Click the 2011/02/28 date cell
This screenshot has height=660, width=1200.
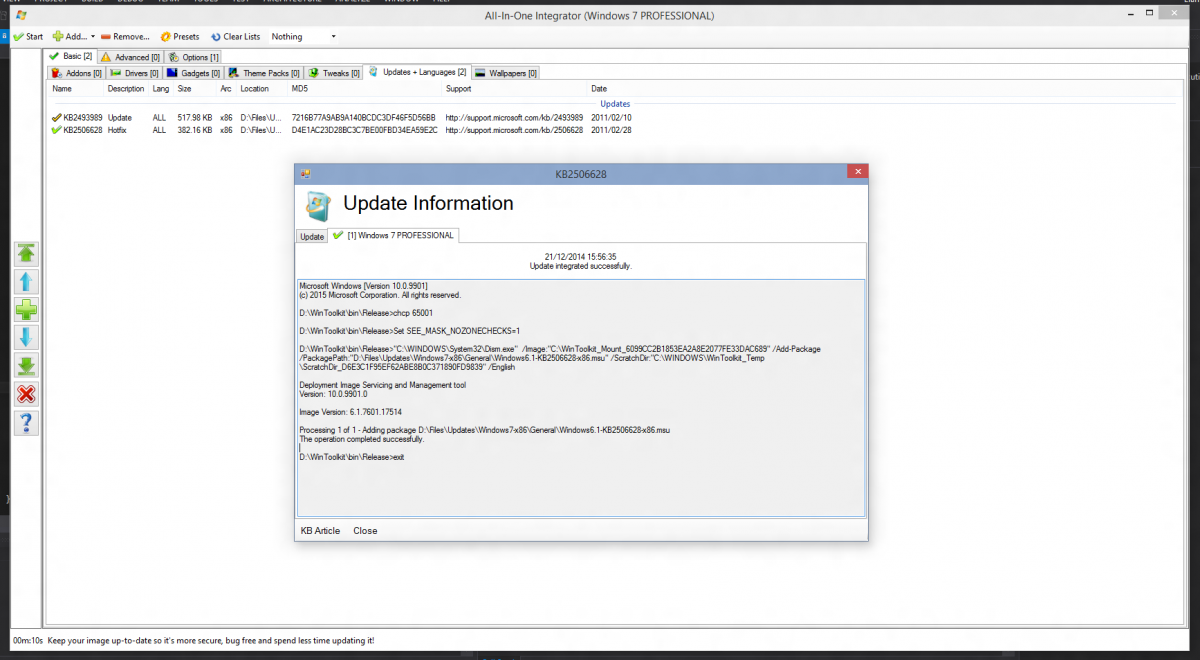pyautogui.click(x=611, y=130)
